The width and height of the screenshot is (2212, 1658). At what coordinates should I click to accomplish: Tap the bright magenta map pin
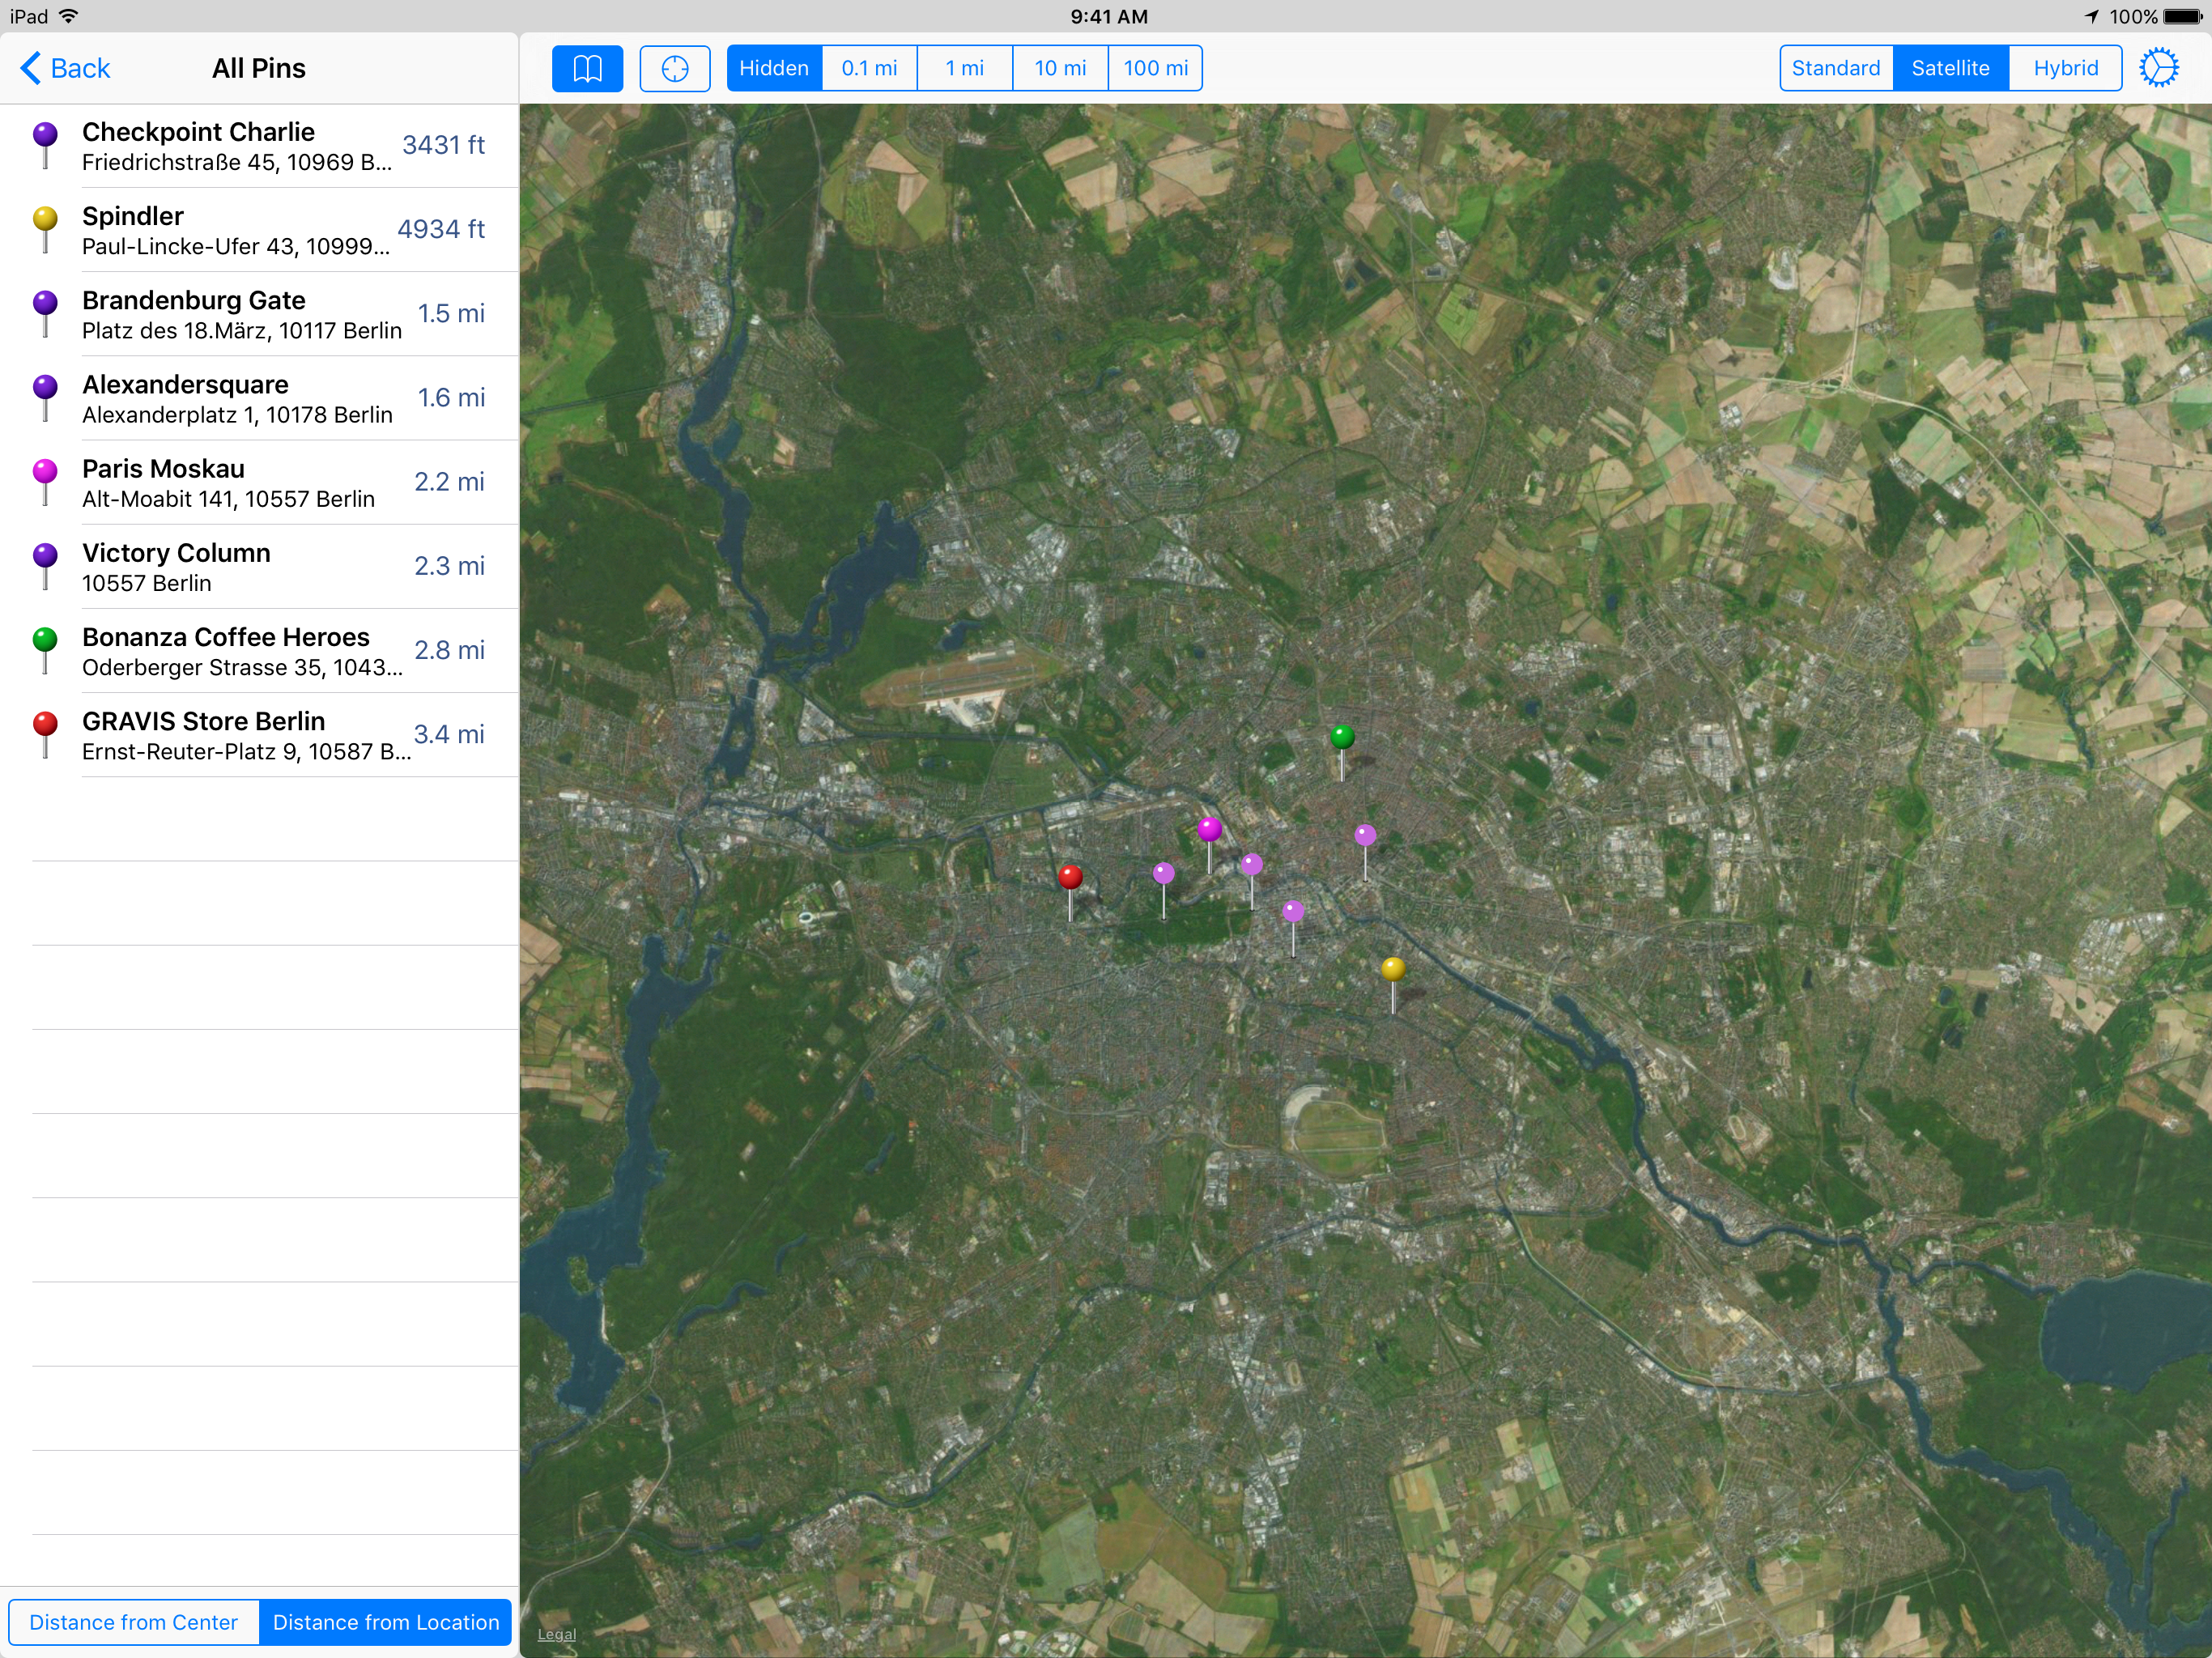click(x=1209, y=830)
